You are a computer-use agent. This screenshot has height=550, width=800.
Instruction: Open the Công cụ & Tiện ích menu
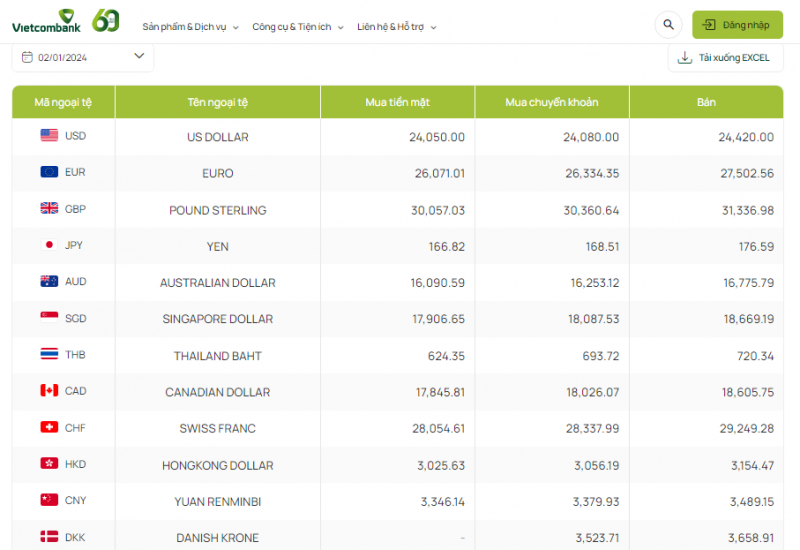click(x=297, y=27)
